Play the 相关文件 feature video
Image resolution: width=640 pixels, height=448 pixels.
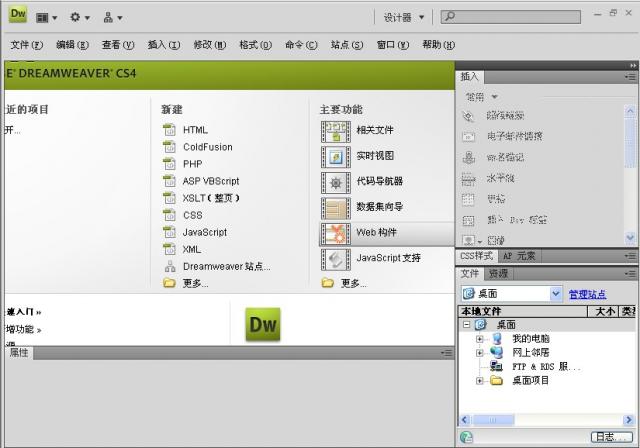pyautogui.click(x=336, y=131)
